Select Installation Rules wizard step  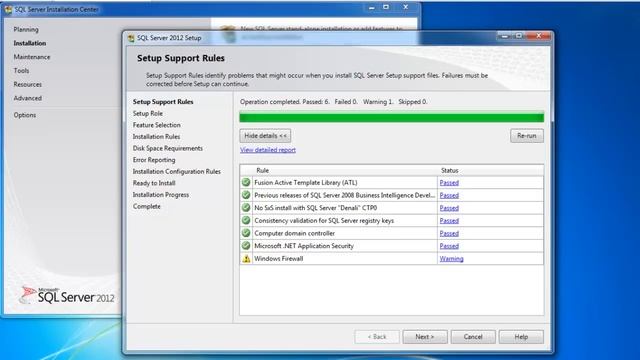156,137
